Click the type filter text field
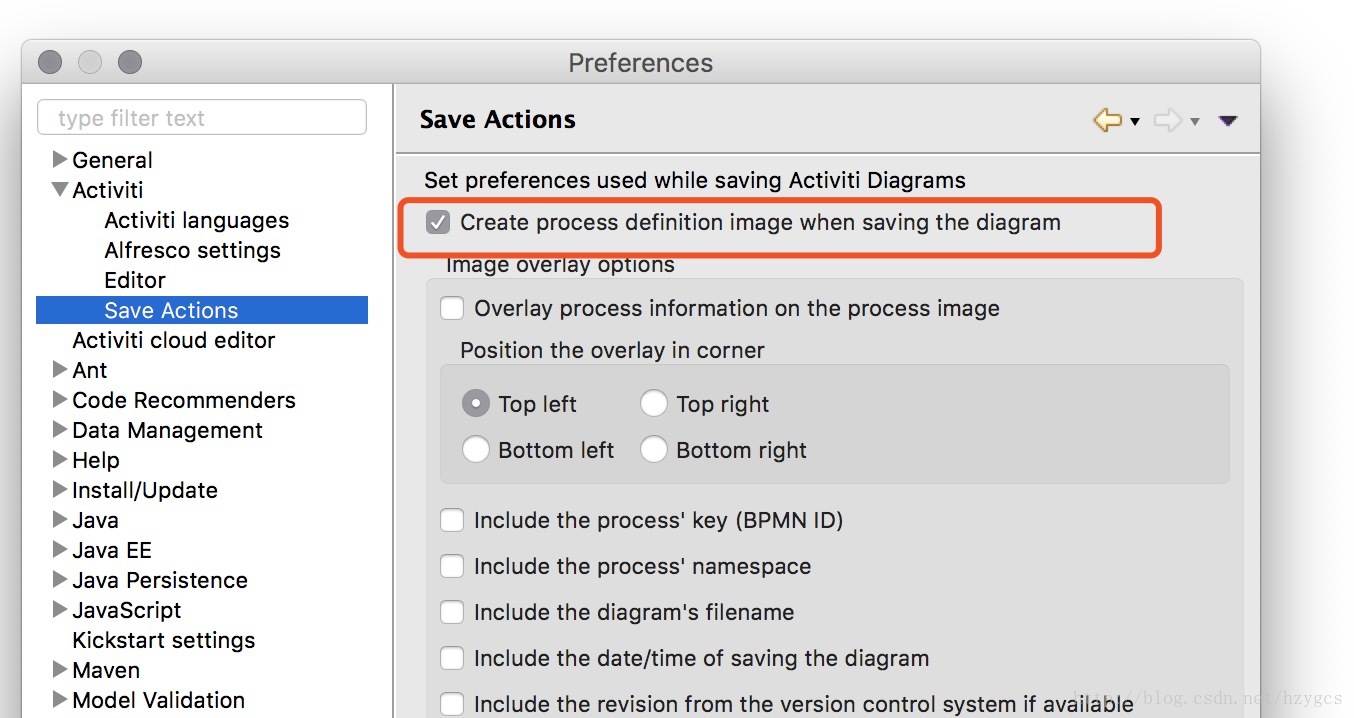The height and width of the screenshot is (718, 1354). click(x=202, y=118)
